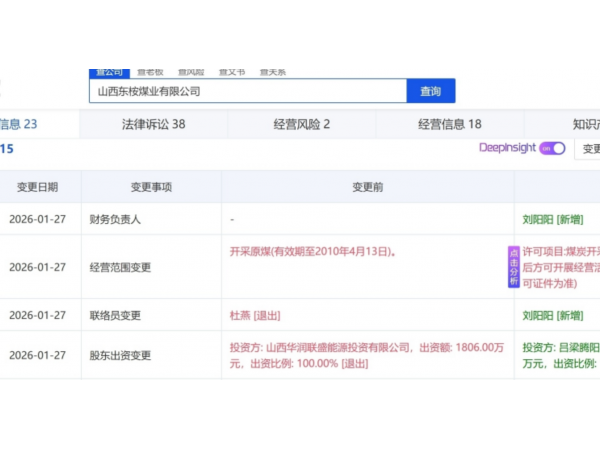Toggle the DeepInsight switch

[x=552, y=148]
